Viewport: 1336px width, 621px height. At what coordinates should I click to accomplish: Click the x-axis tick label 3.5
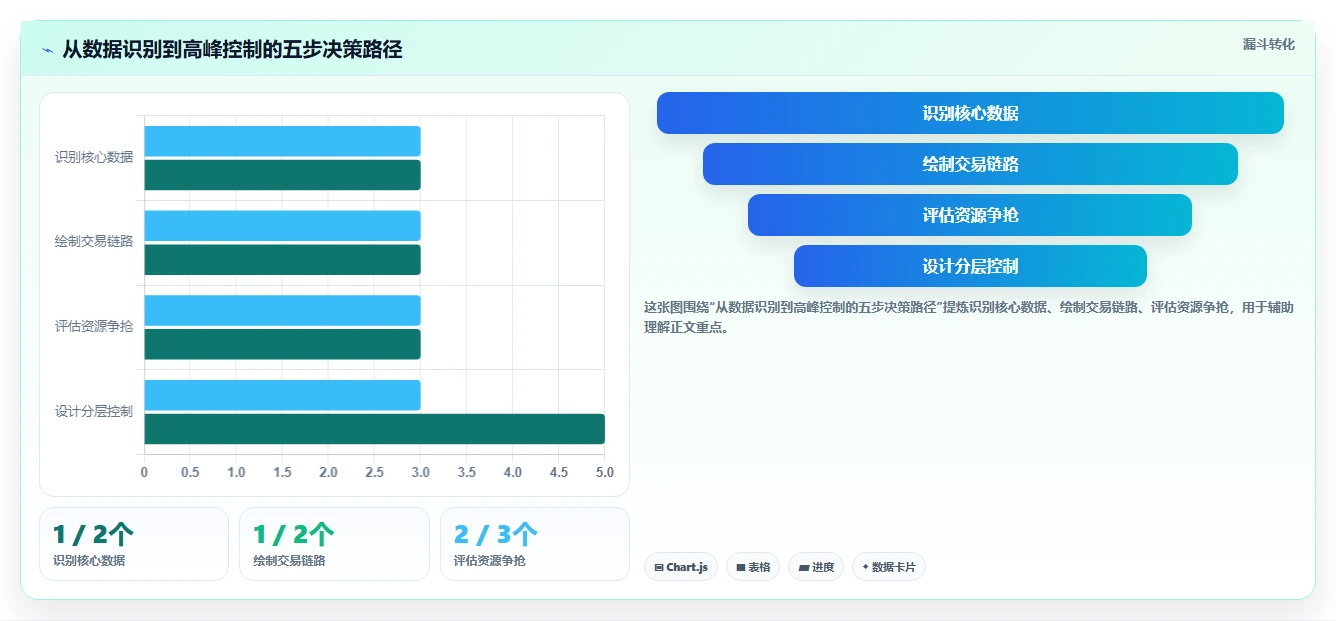coord(466,472)
